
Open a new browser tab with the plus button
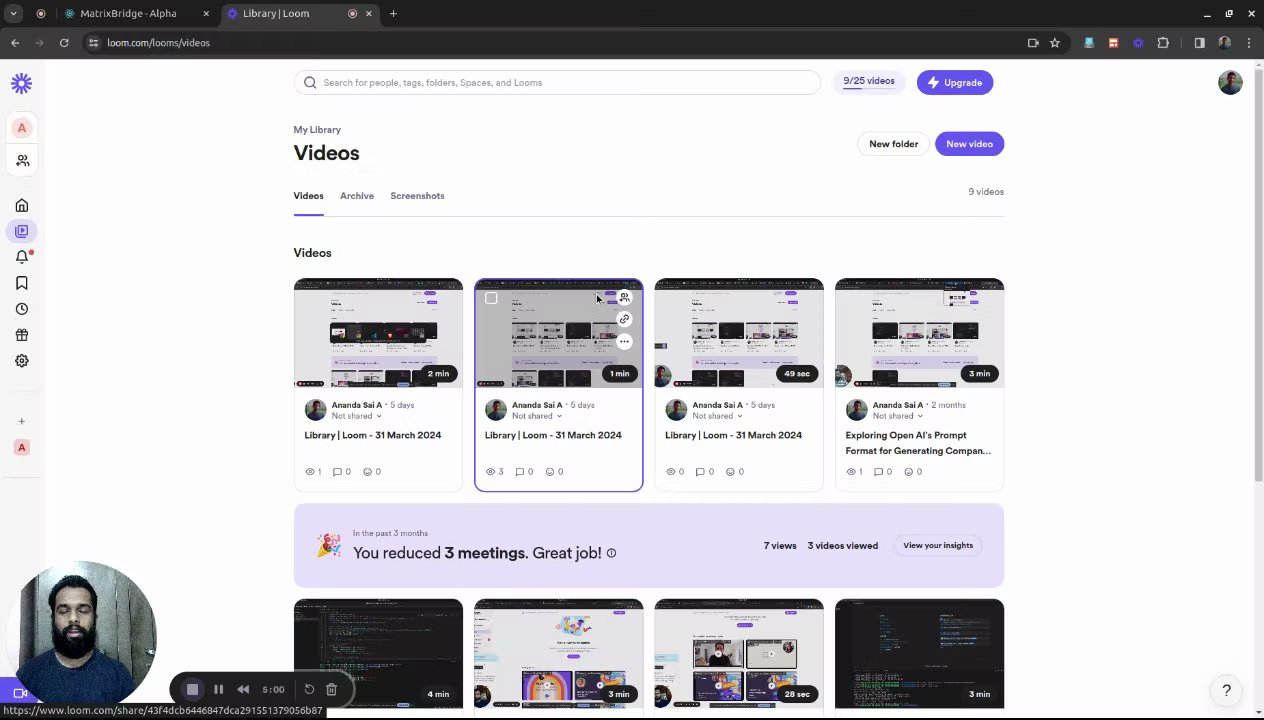point(393,14)
